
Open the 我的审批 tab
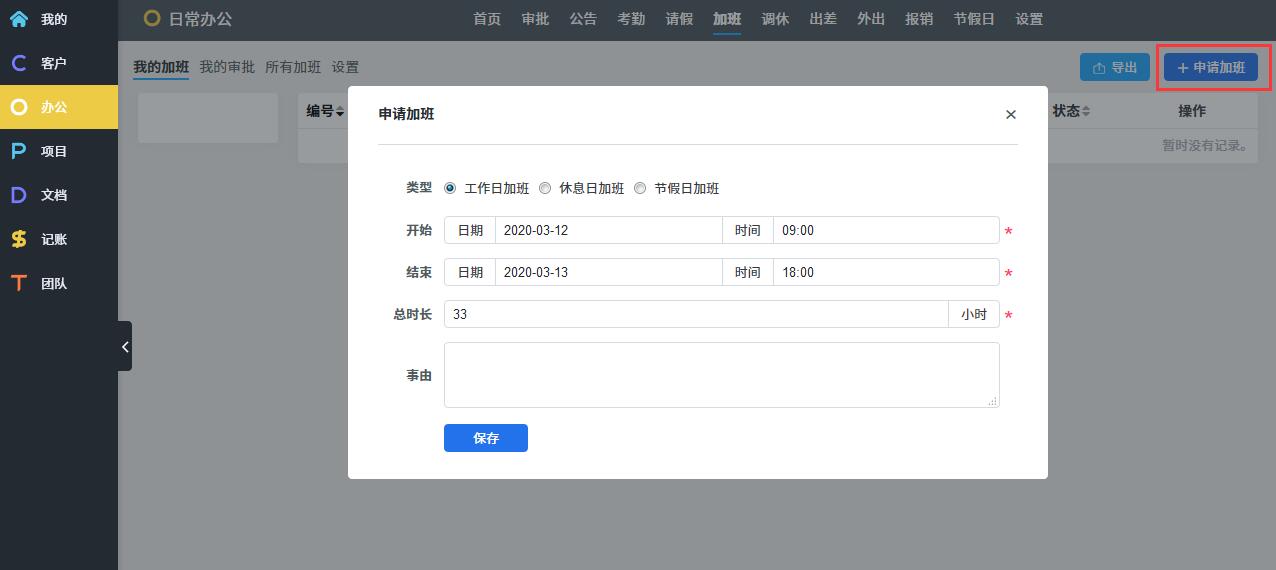[227, 67]
